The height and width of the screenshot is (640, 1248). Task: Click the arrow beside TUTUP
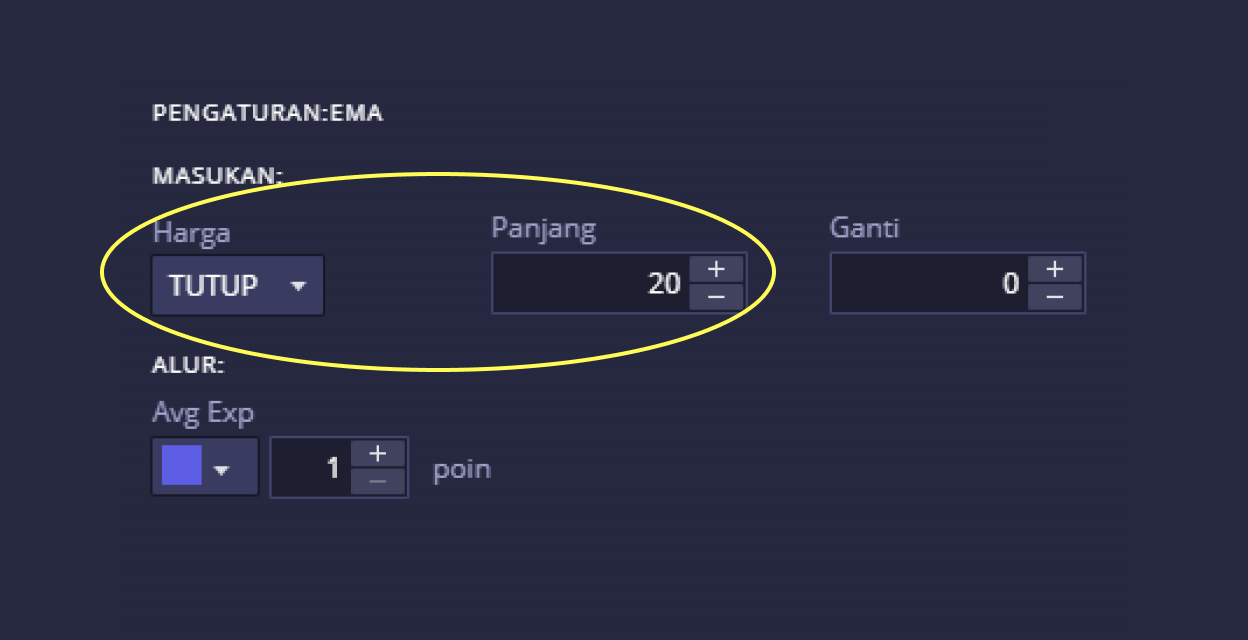(x=298, y=286)
